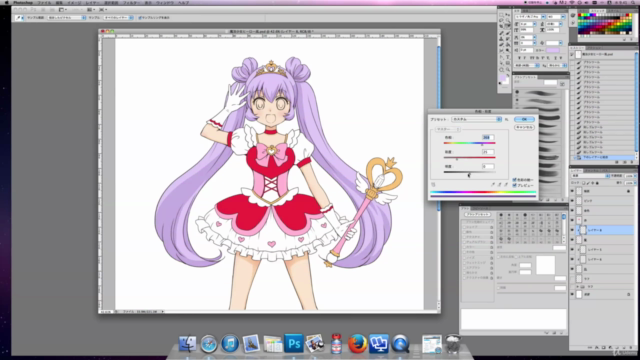Click キャンセル button in dialog

524,127
